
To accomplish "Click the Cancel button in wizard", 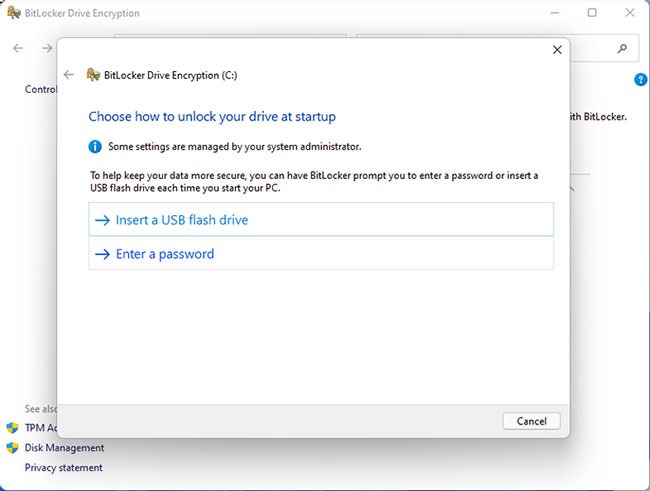I will point(531,421).
